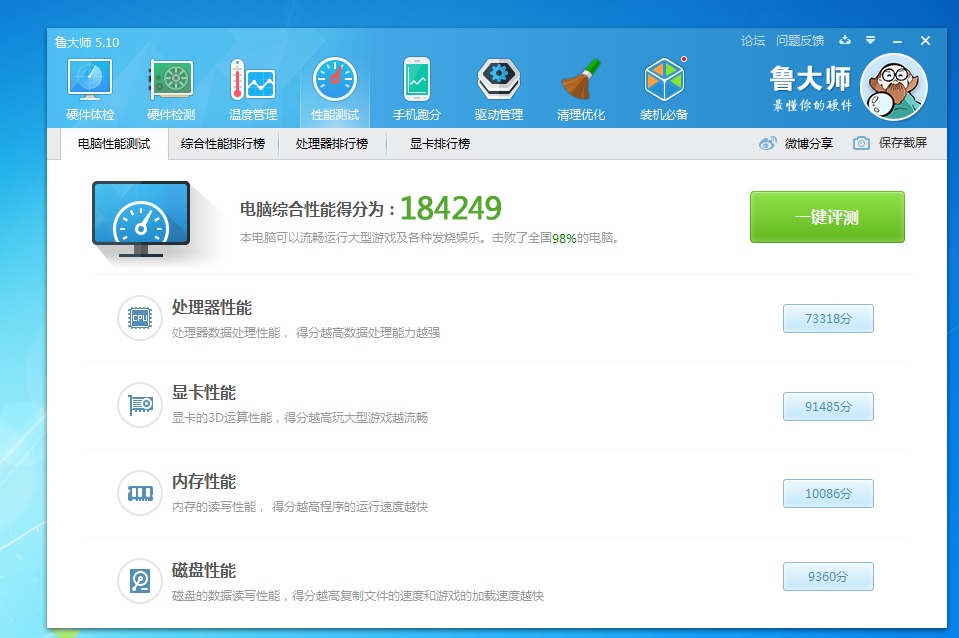959x638 pixels.
Task: Open the 清理优化 cleanup optimization section
Action: click(581, 89)
